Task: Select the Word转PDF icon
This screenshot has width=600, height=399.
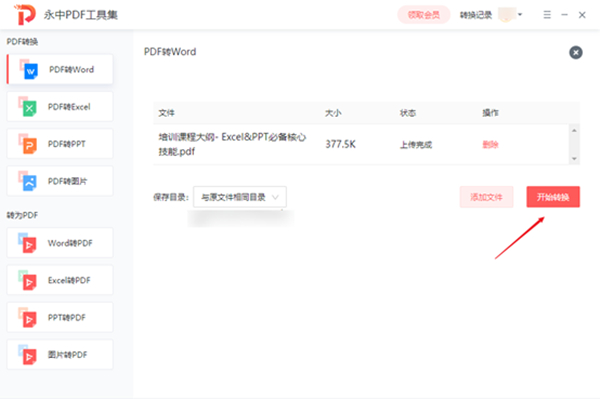Action: [28, 243]
